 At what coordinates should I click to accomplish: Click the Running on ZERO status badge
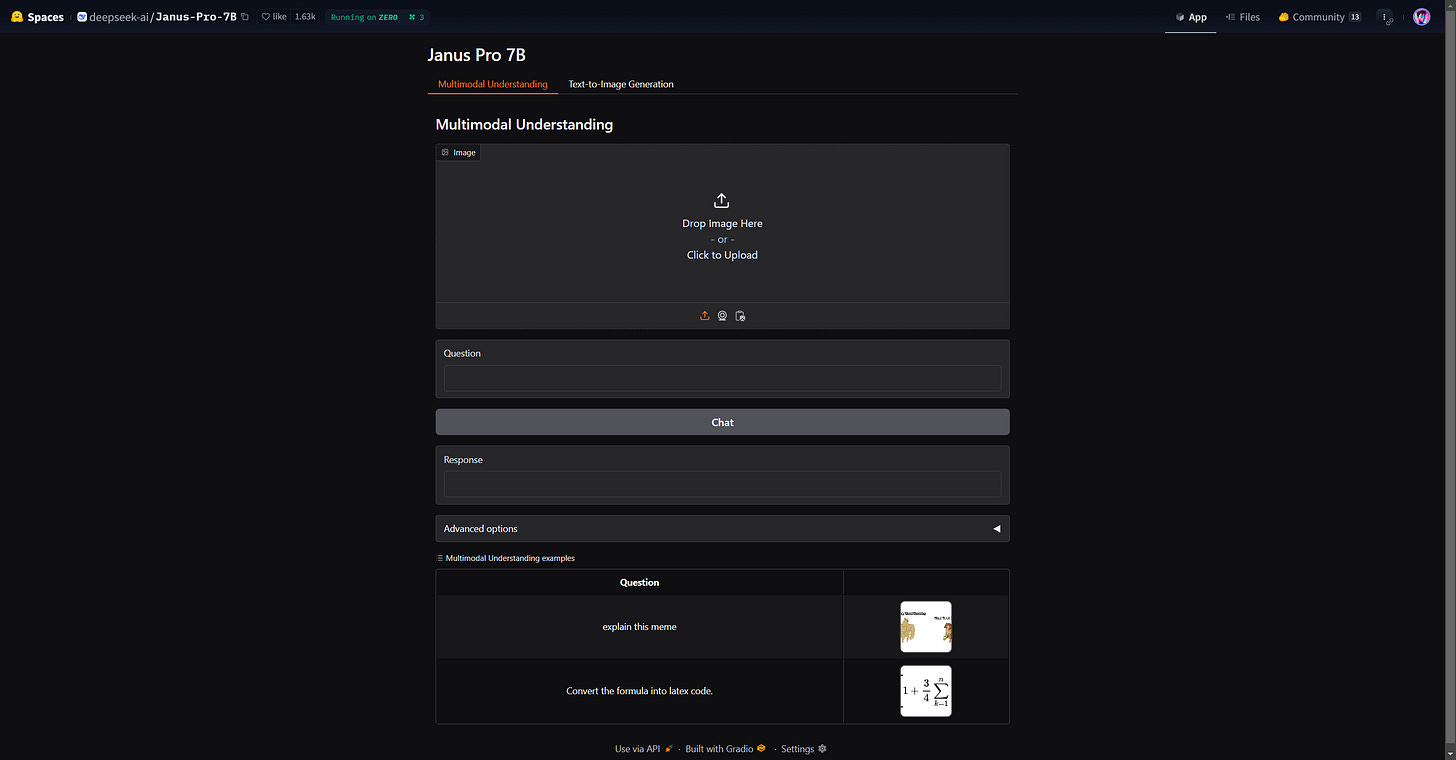click(x=379, y=17)
